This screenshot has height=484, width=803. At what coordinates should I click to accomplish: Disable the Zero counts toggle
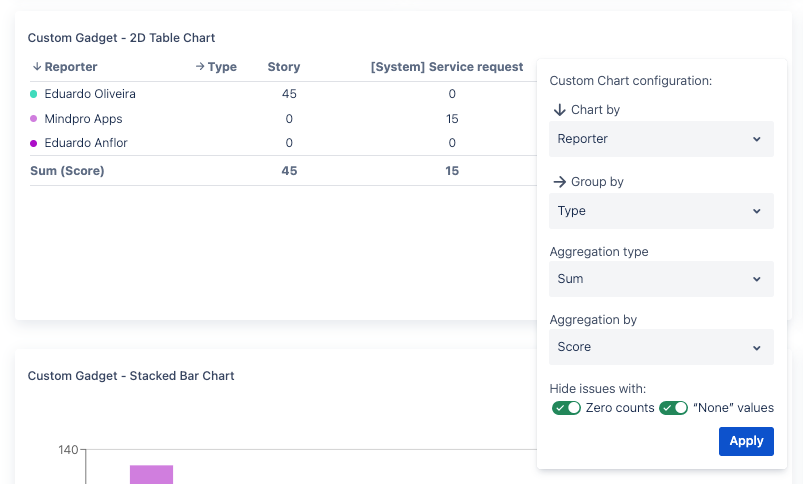coord(567,408)
